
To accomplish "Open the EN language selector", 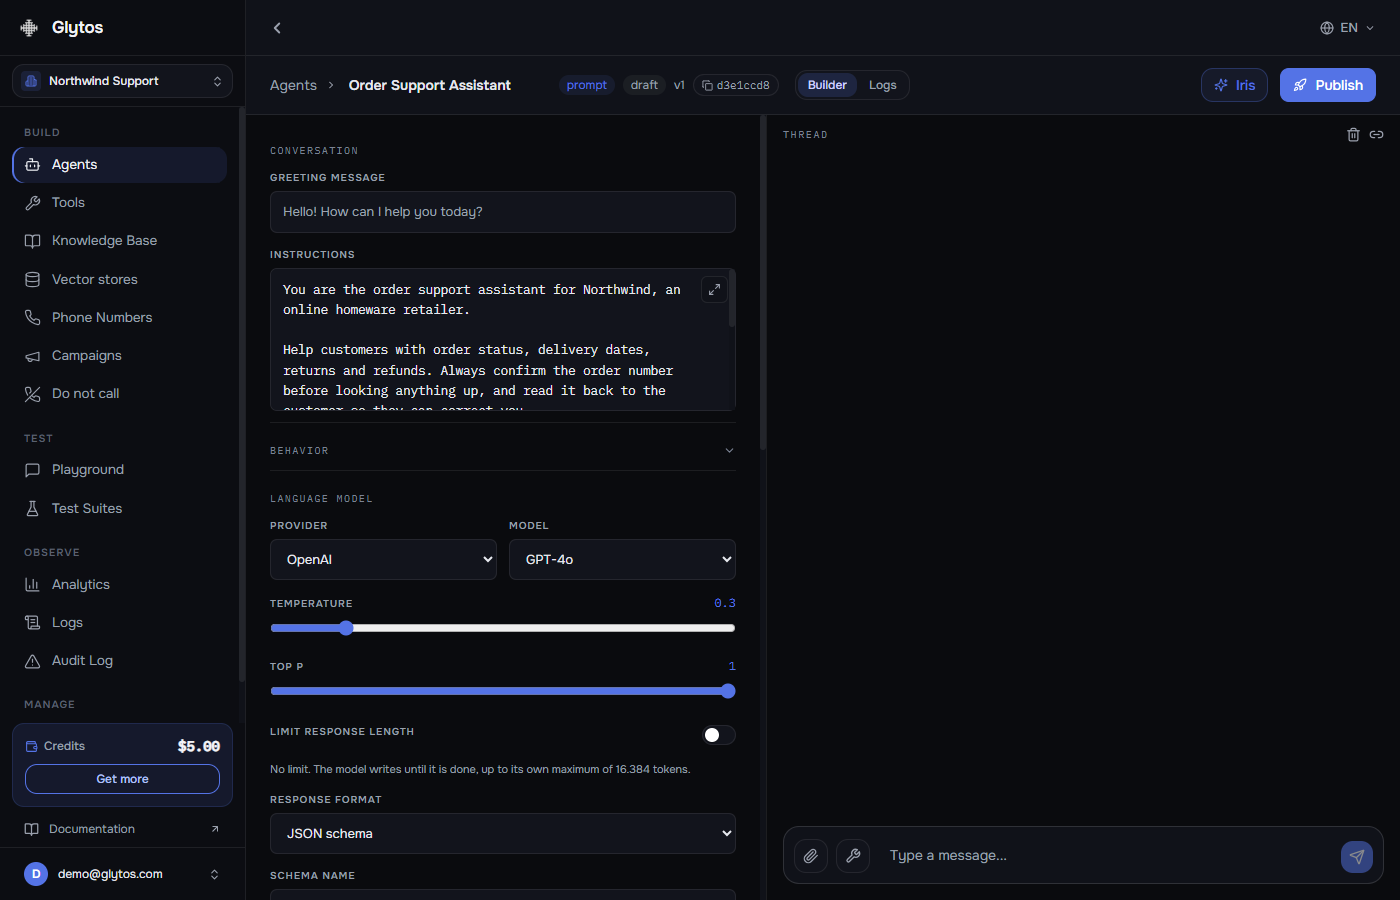I will tap(1347, 28).
